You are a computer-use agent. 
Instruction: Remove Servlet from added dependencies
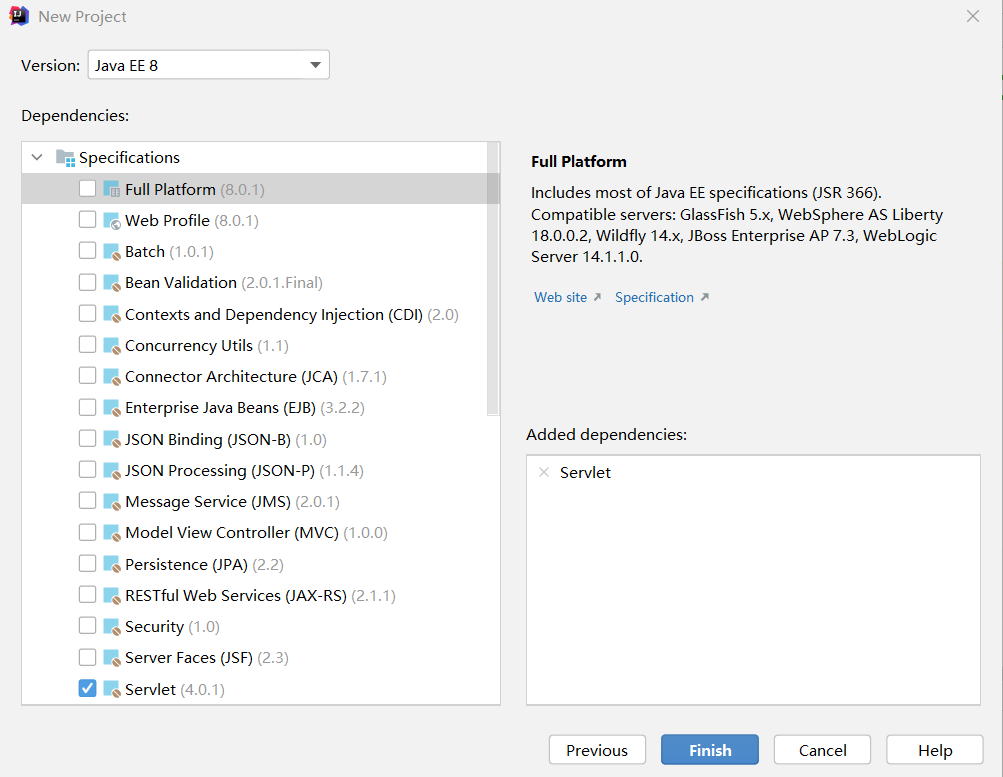544,473
